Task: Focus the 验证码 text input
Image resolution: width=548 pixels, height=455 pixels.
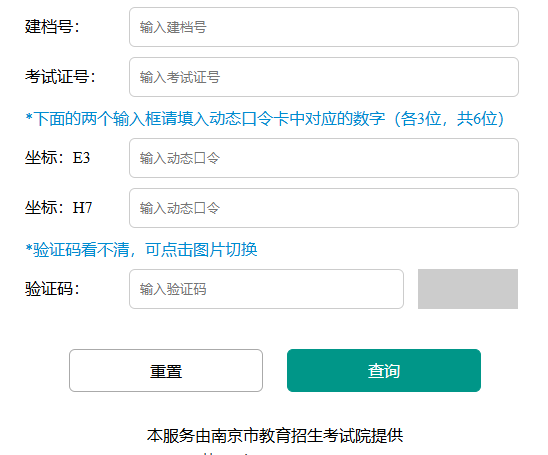Action: [266, 289]
